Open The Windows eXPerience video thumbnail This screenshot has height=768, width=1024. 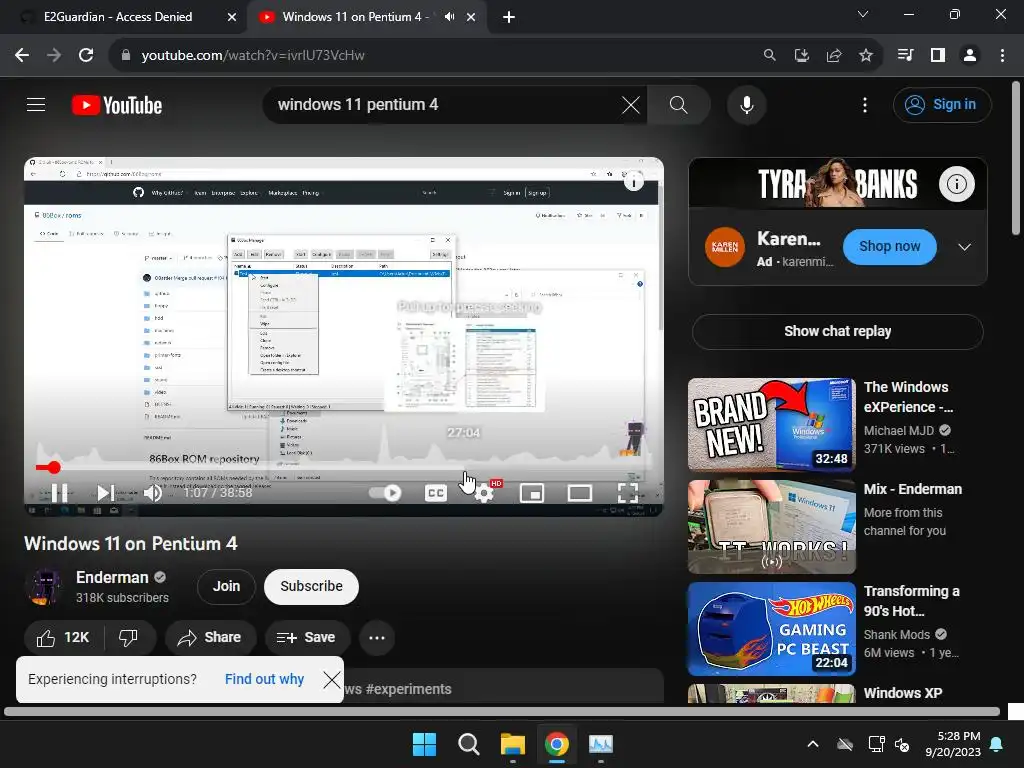(771, 424)
